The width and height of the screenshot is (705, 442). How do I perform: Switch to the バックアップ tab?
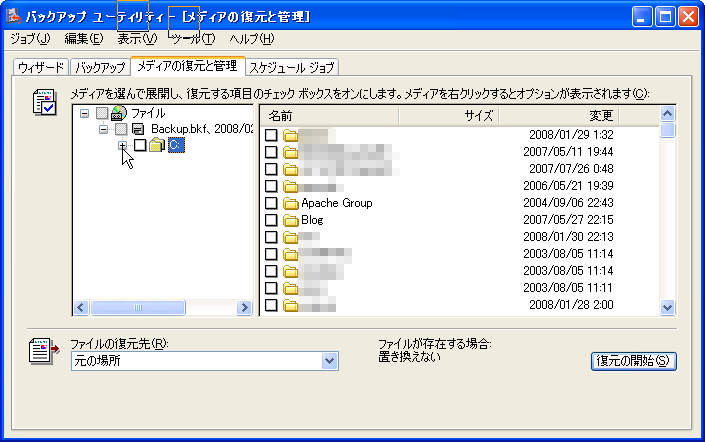pos(100,67)
